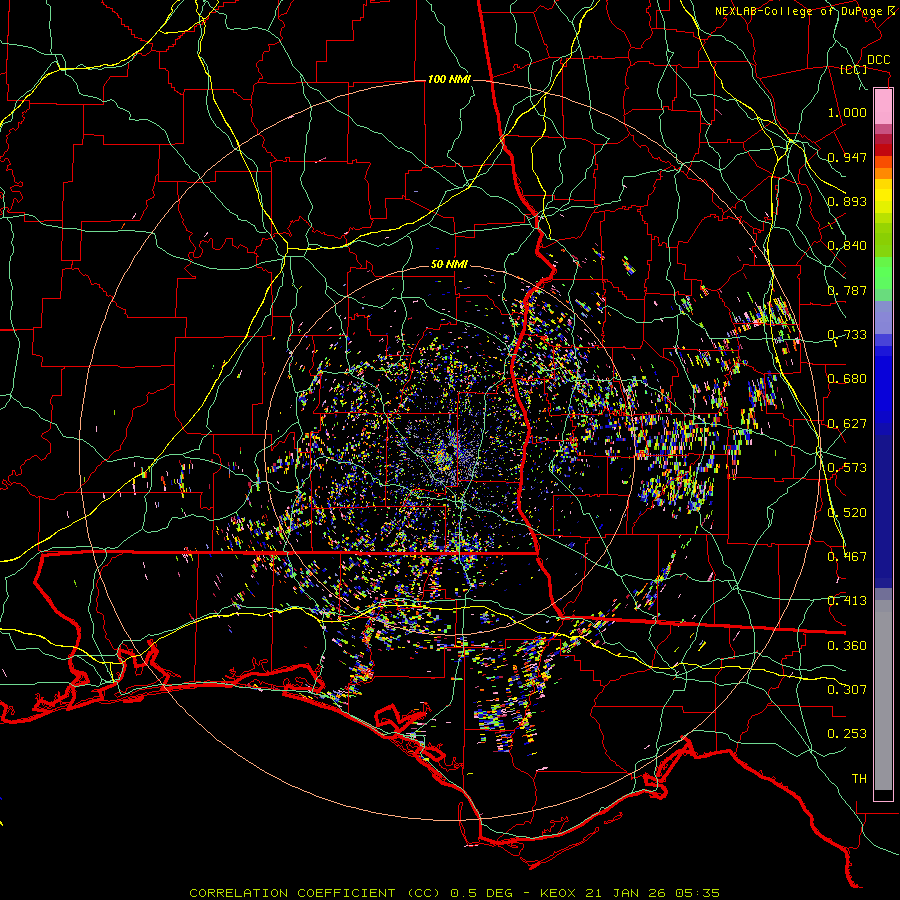Click the 0.520 scale value
Screen dimensions: 900x900
pos(847,513)
